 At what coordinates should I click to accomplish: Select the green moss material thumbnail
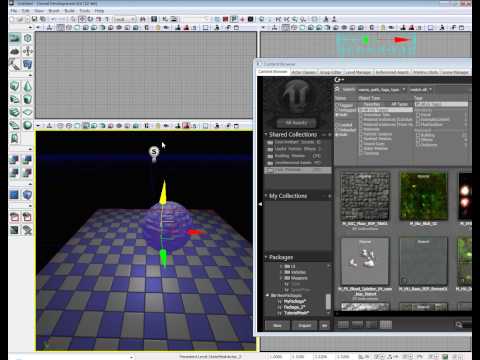(423, 196)
